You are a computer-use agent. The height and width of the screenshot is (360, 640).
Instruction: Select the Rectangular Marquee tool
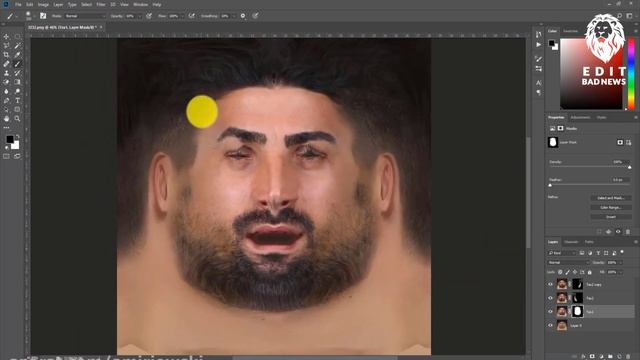(x=17, y=37)
